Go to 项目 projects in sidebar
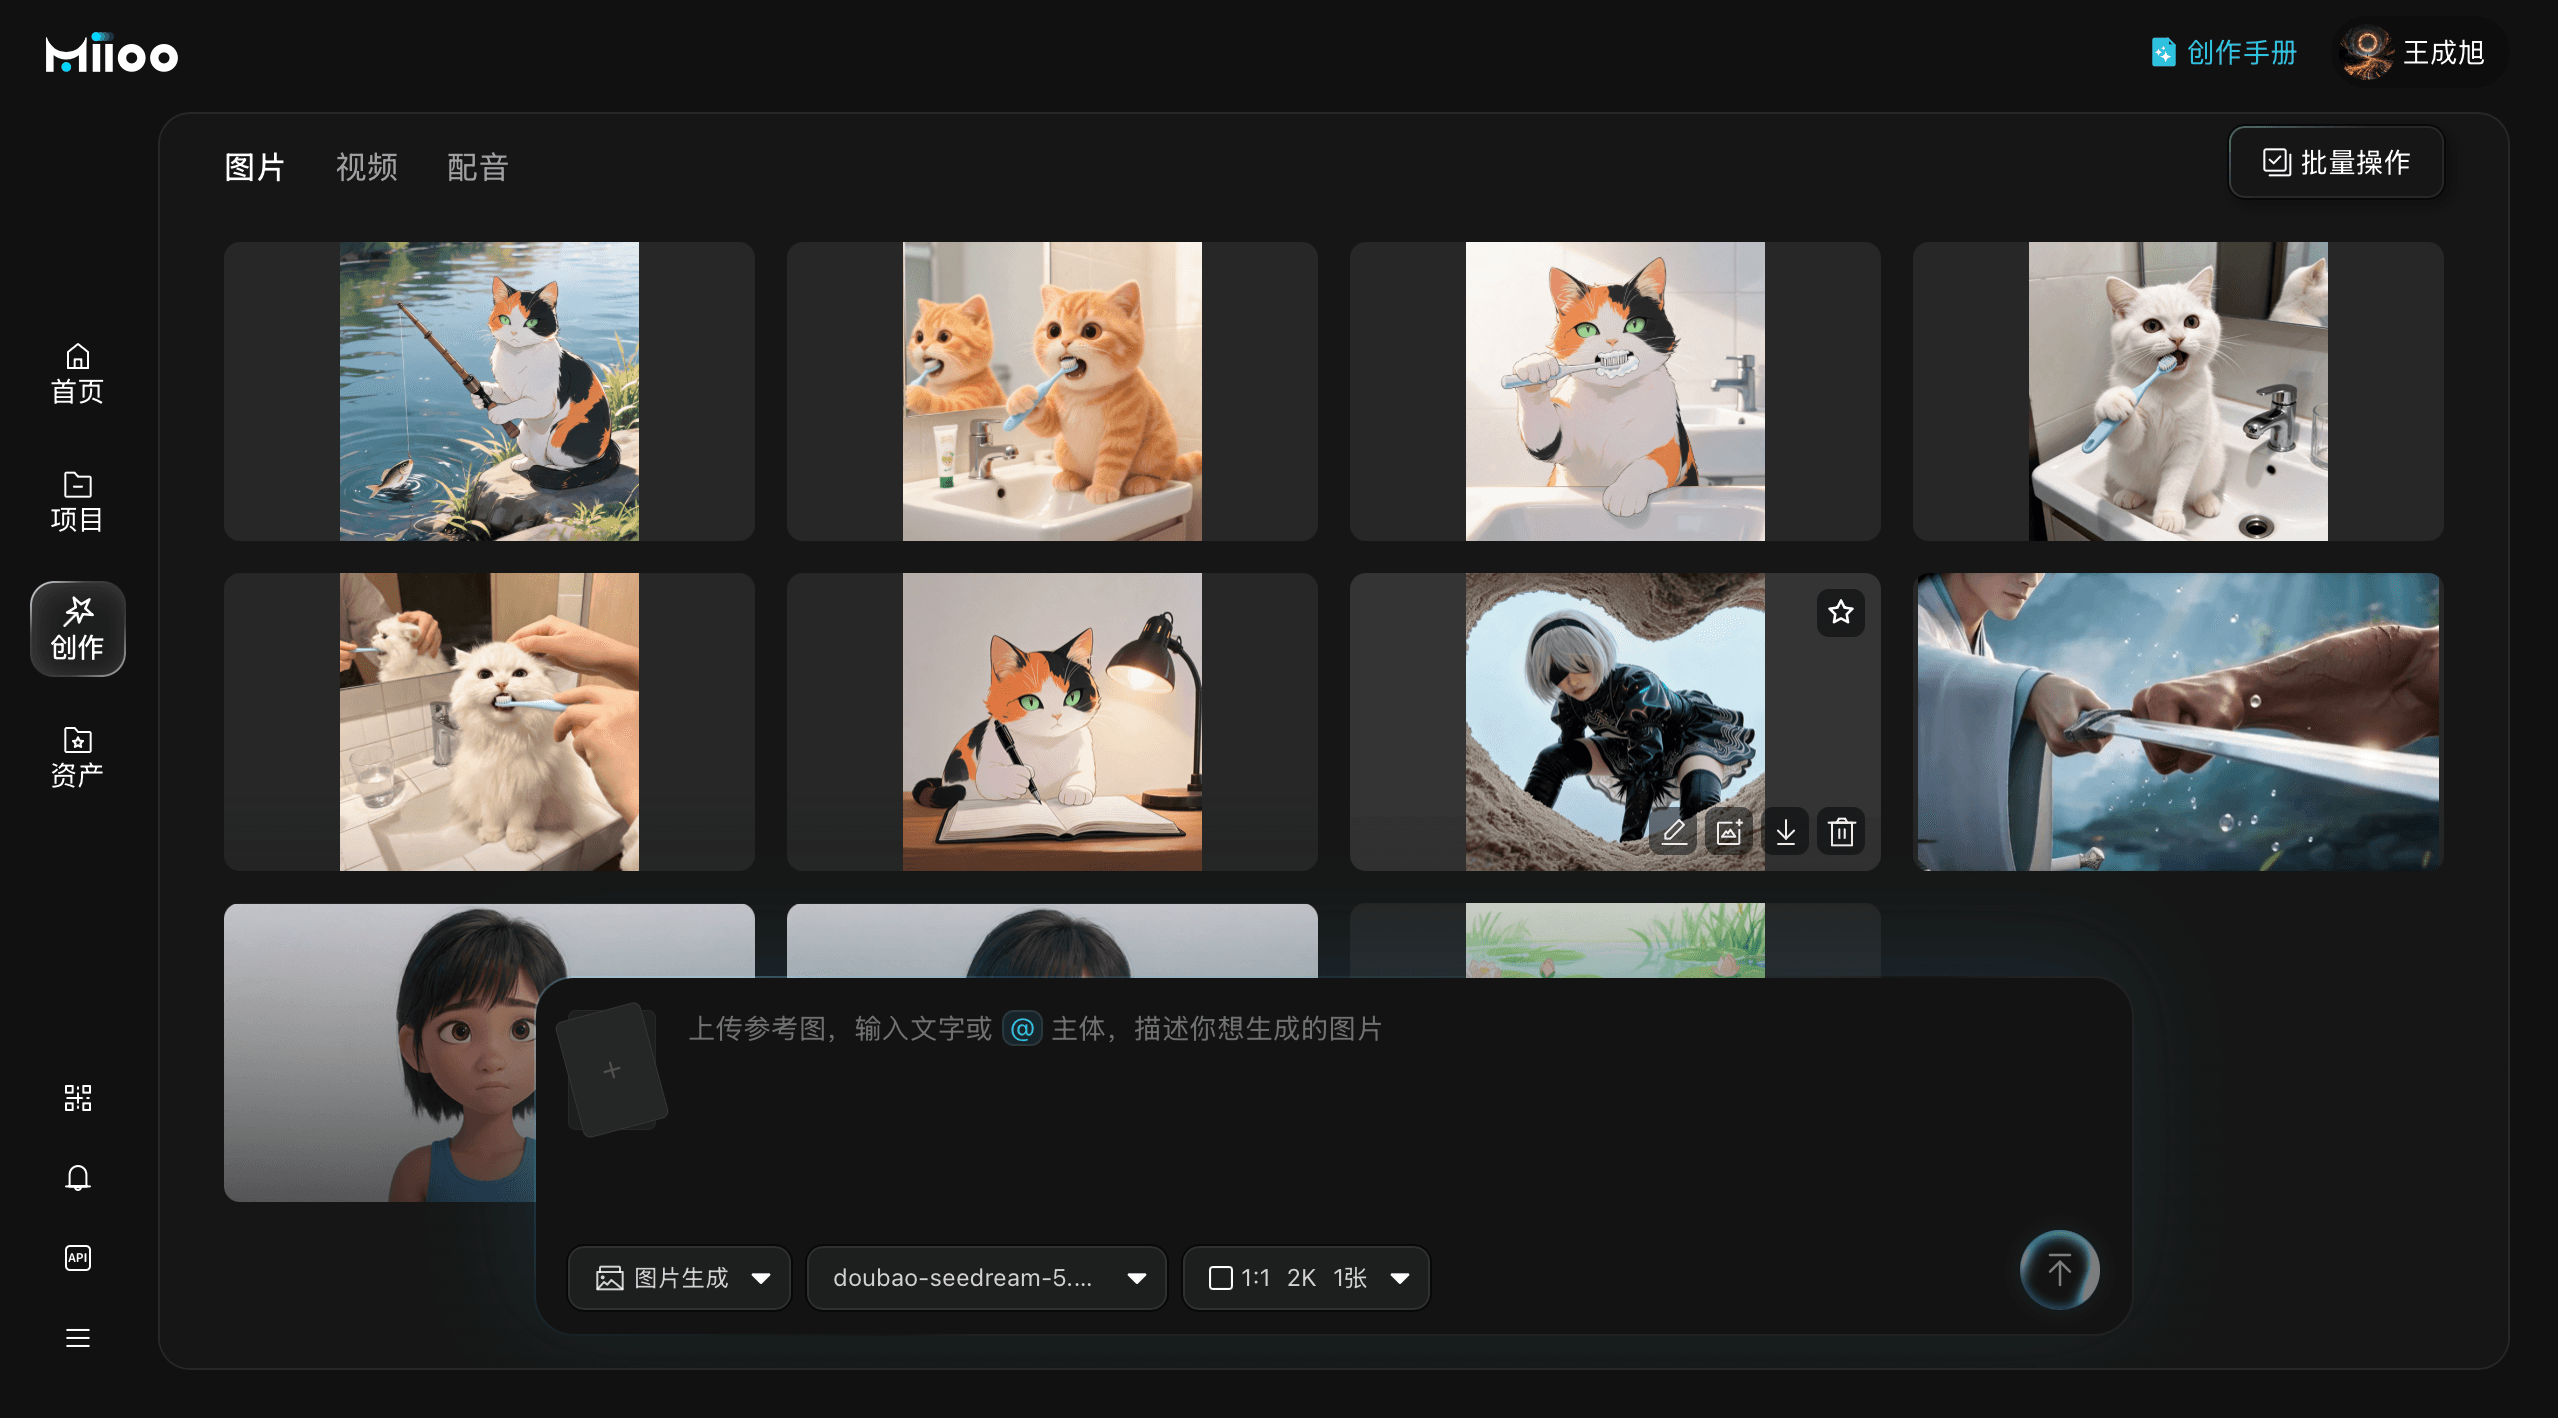The width and height of the screenshot is (2558, 1418). tap(77, 502)
